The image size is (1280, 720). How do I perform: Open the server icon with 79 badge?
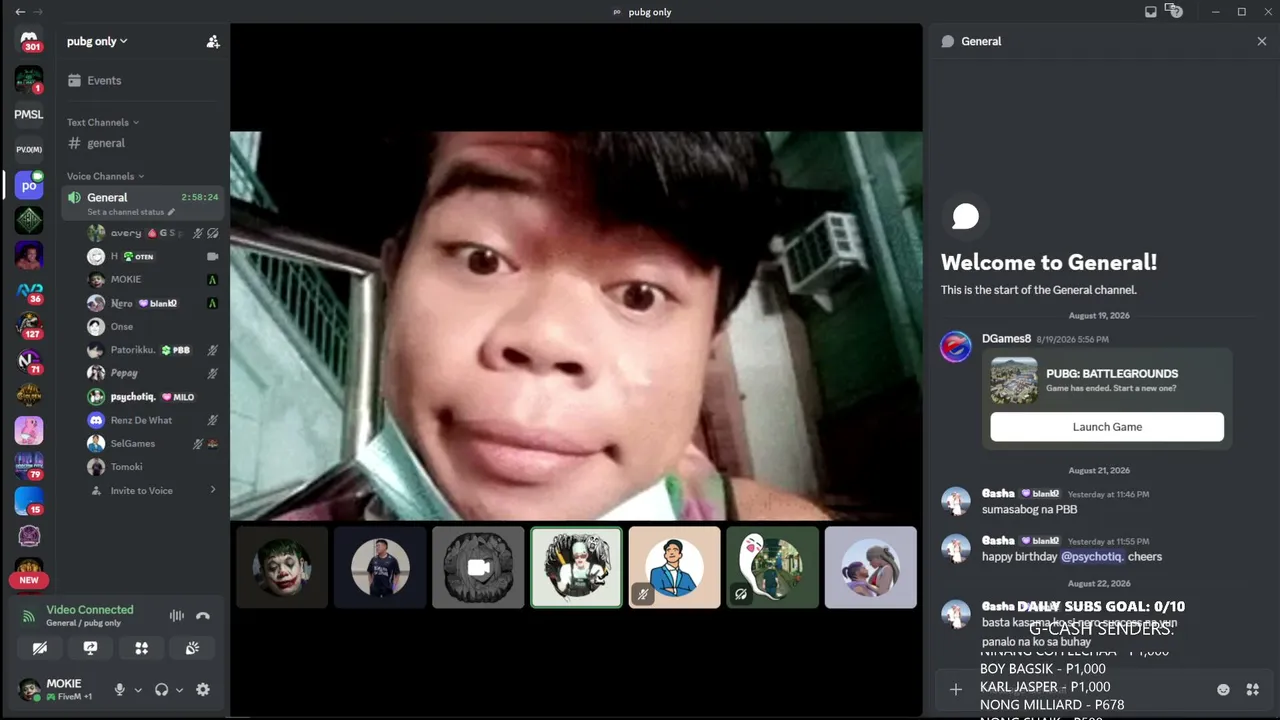click(x=29, y=466)
